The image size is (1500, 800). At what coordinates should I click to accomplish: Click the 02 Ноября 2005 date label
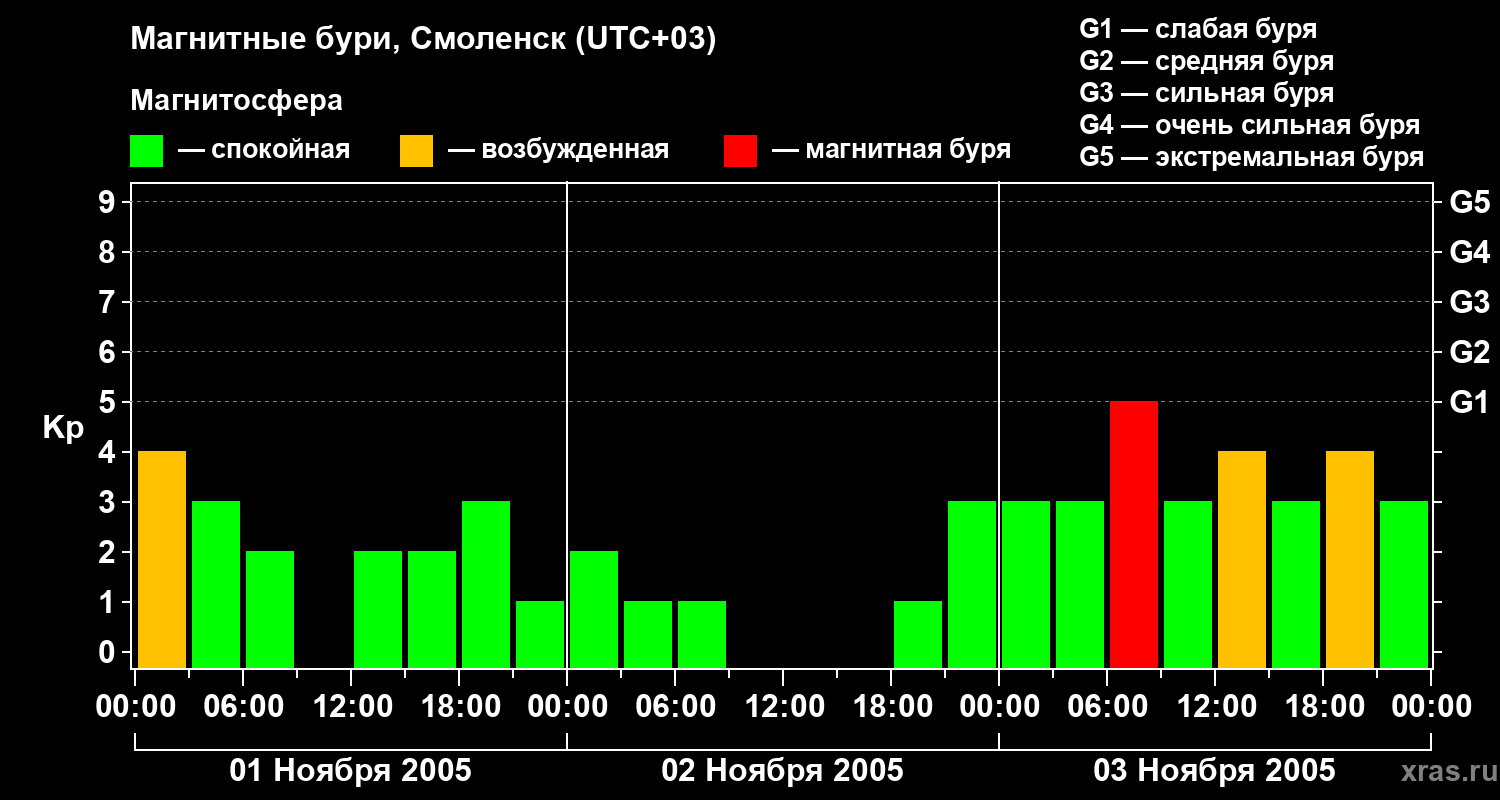click(x=782, y=770)
